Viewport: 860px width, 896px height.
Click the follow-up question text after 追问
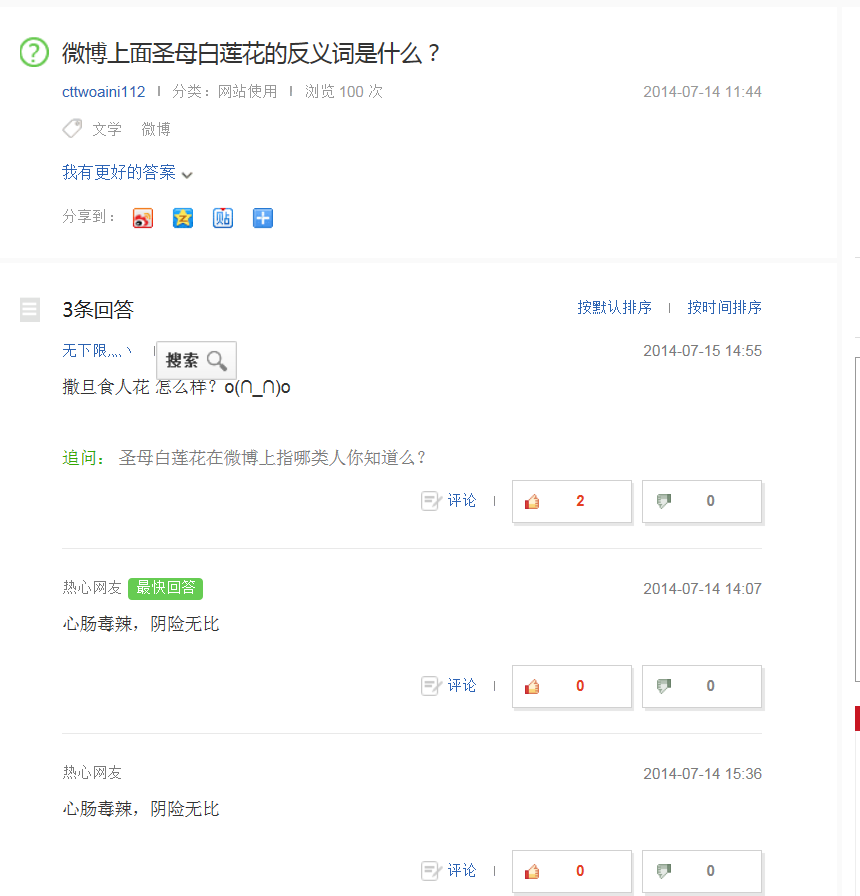pos(272,458)
